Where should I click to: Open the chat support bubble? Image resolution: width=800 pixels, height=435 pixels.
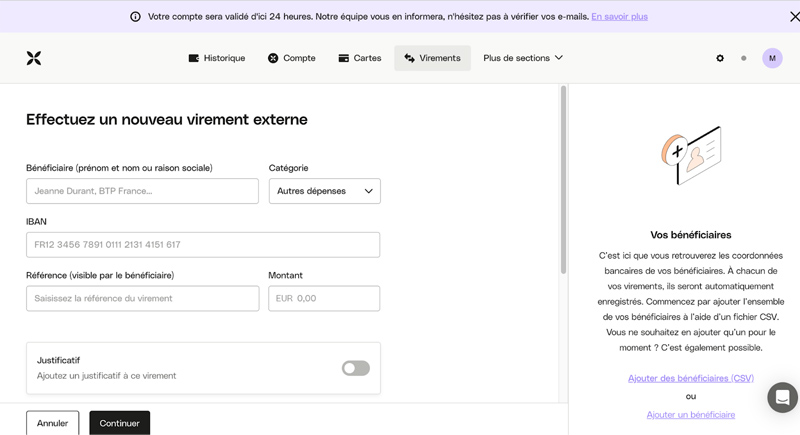coord(783,397)
